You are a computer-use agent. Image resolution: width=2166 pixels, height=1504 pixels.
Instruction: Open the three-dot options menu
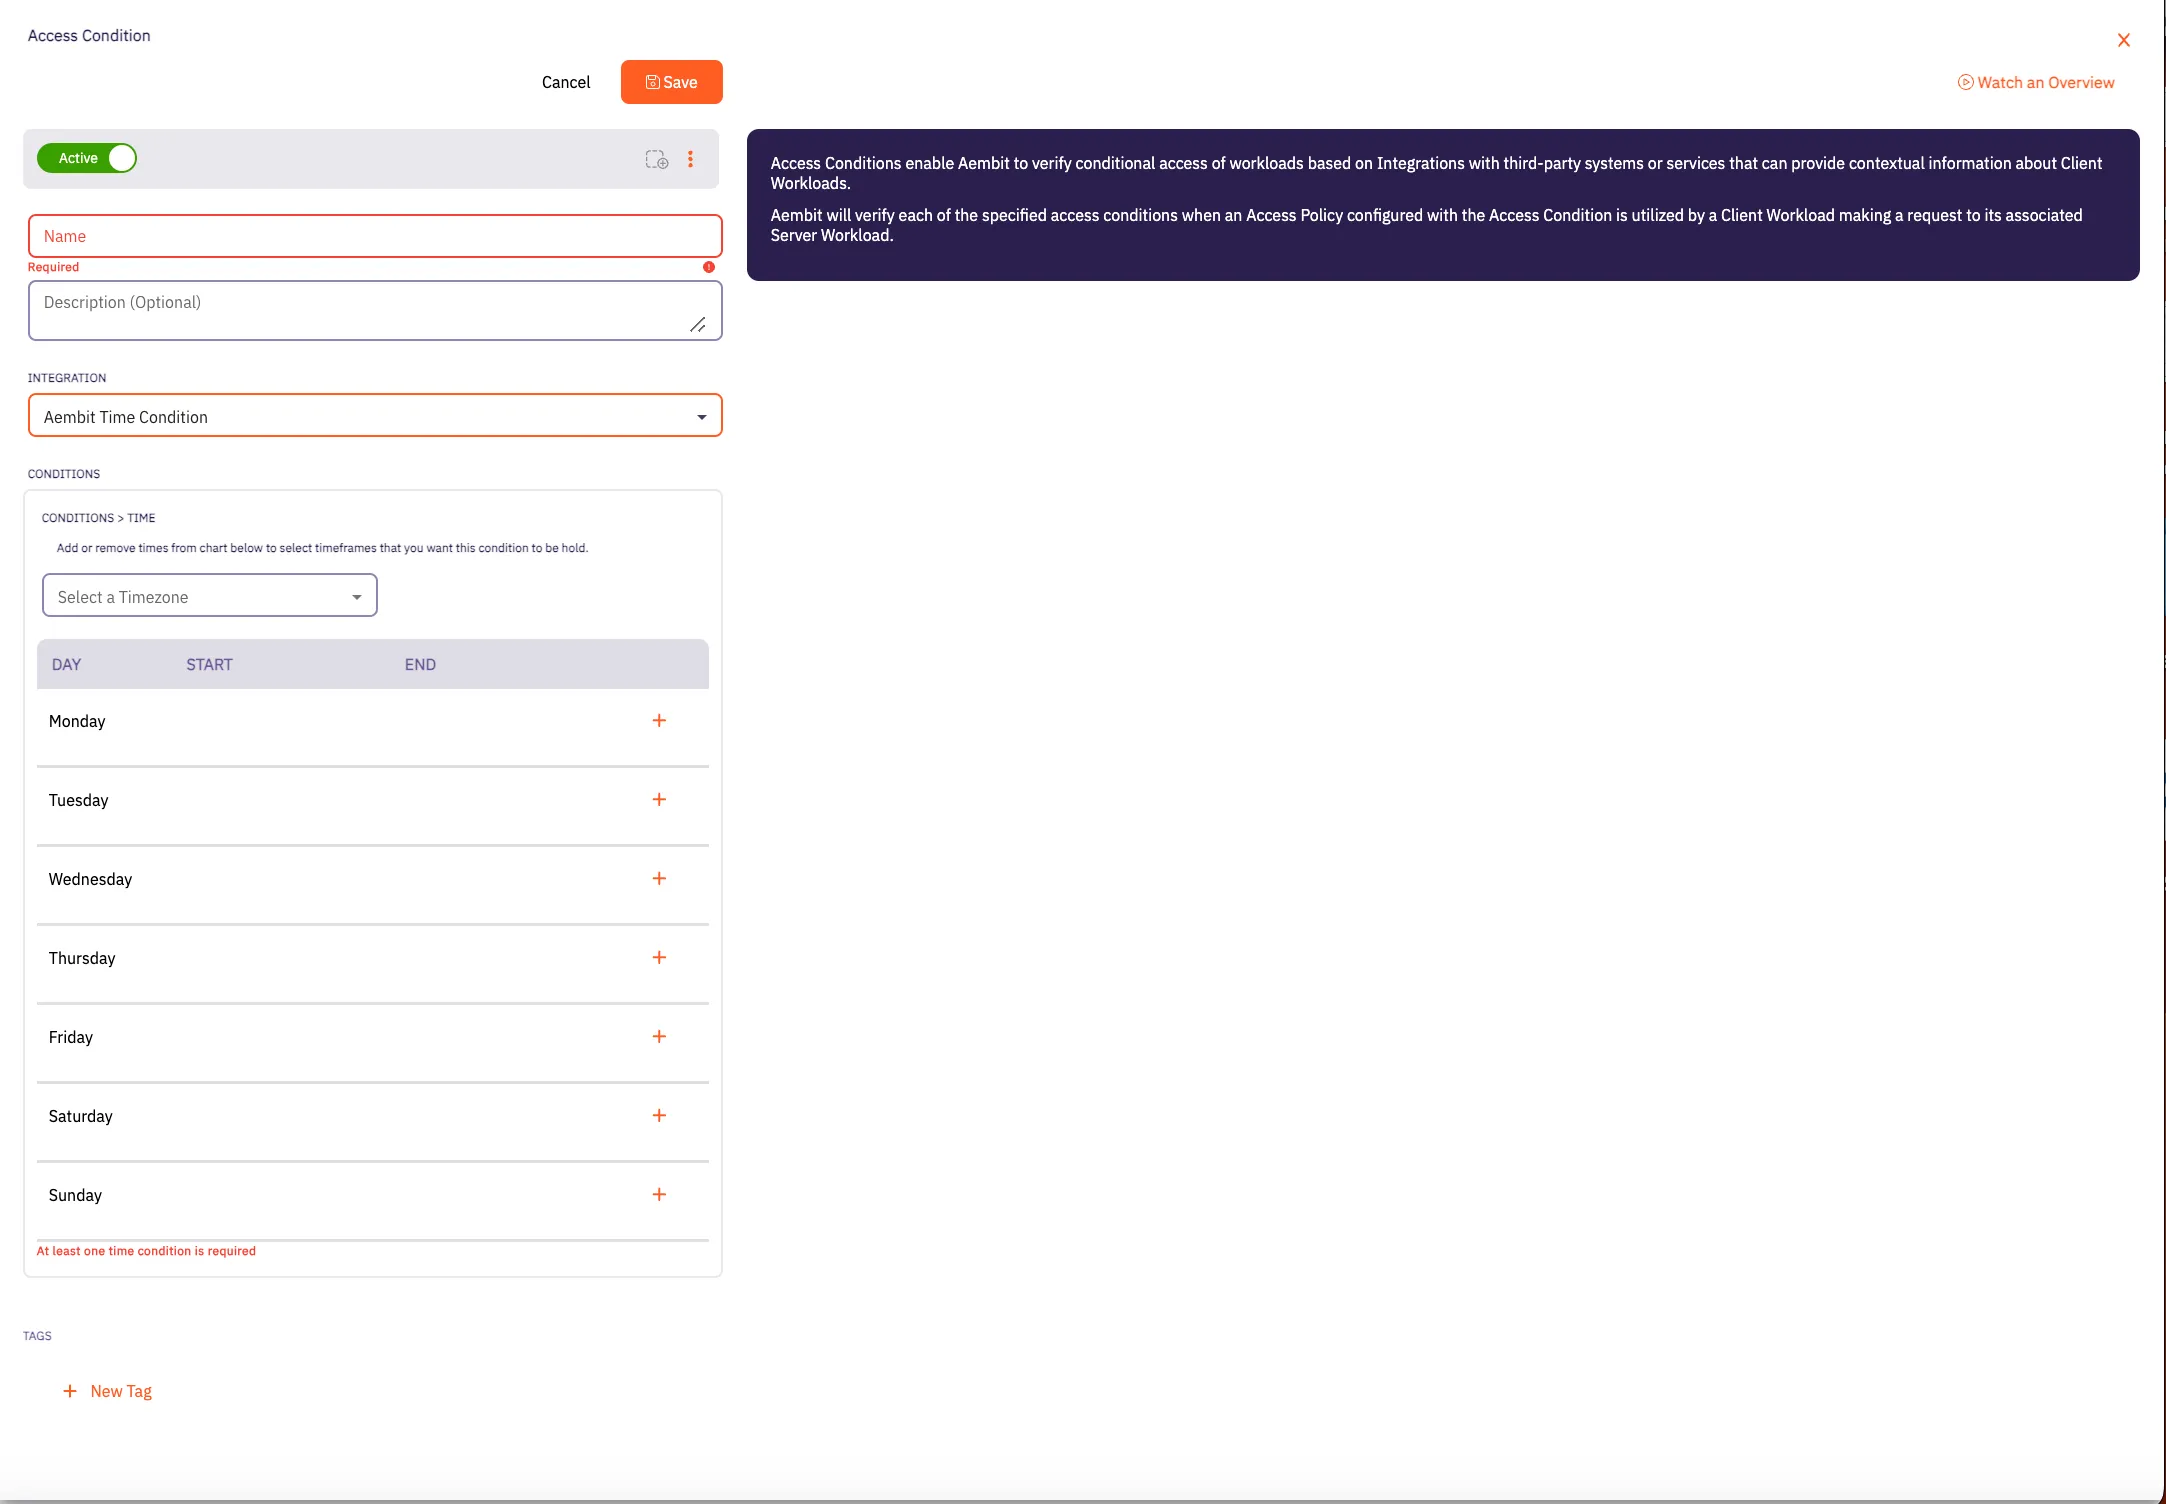[x=691, y=158]
